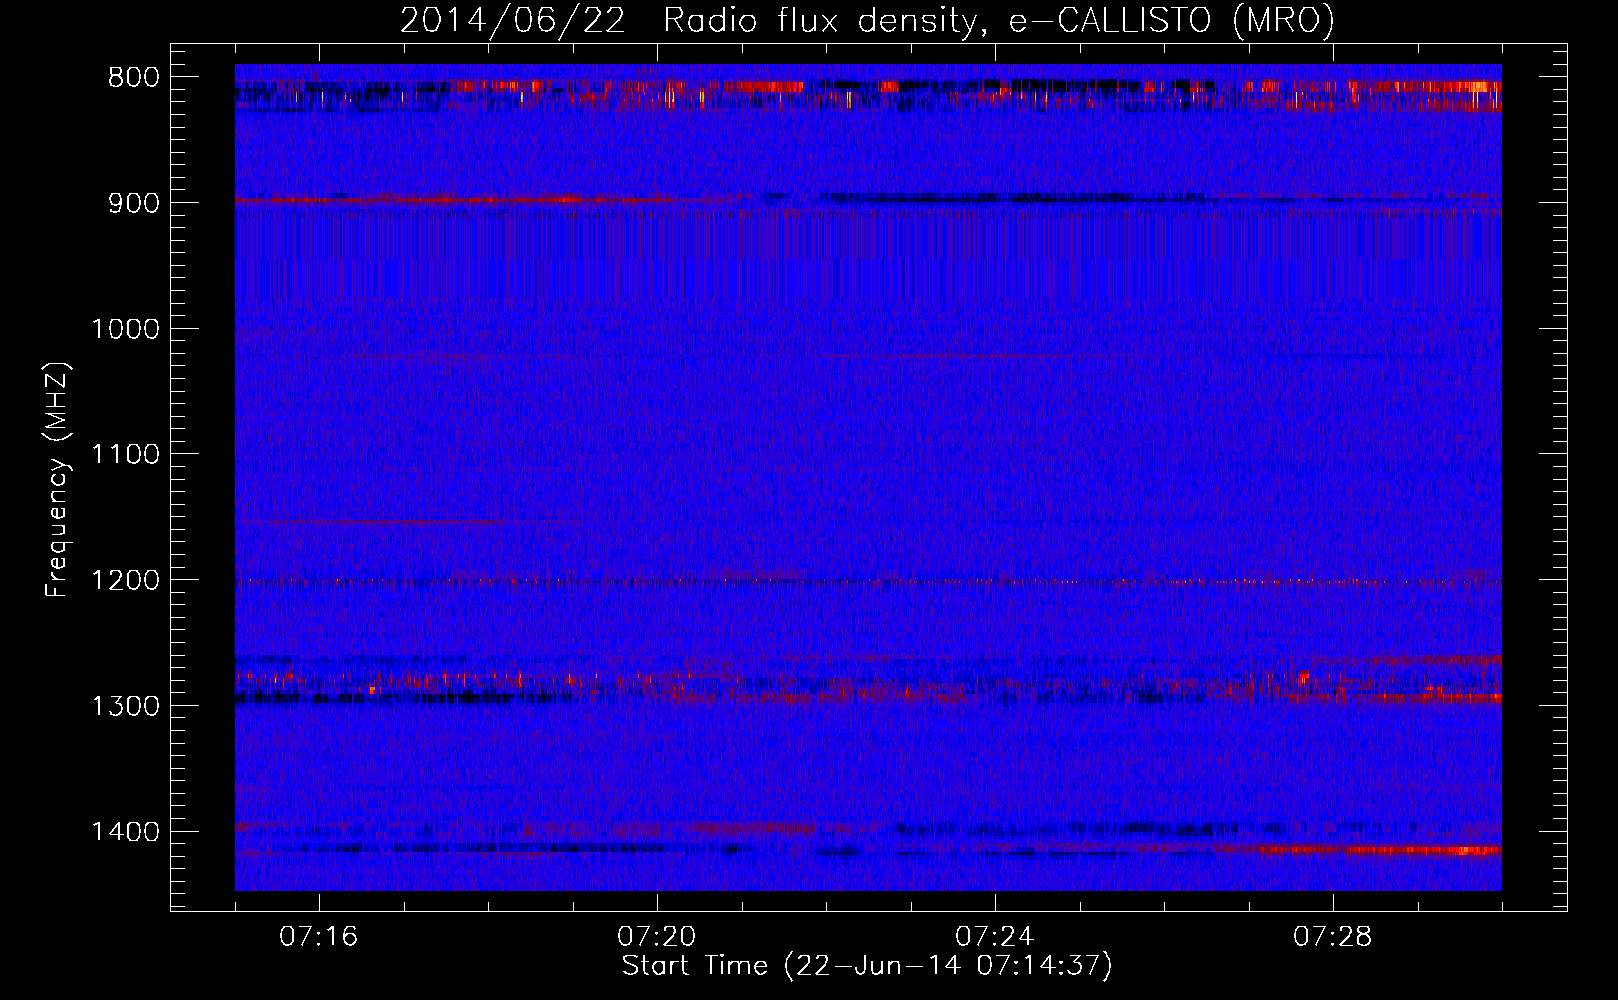Screen dimensions: 1618x1000
Task: Click the 07:28 time tick label
Action: (x=1333, y=937)
